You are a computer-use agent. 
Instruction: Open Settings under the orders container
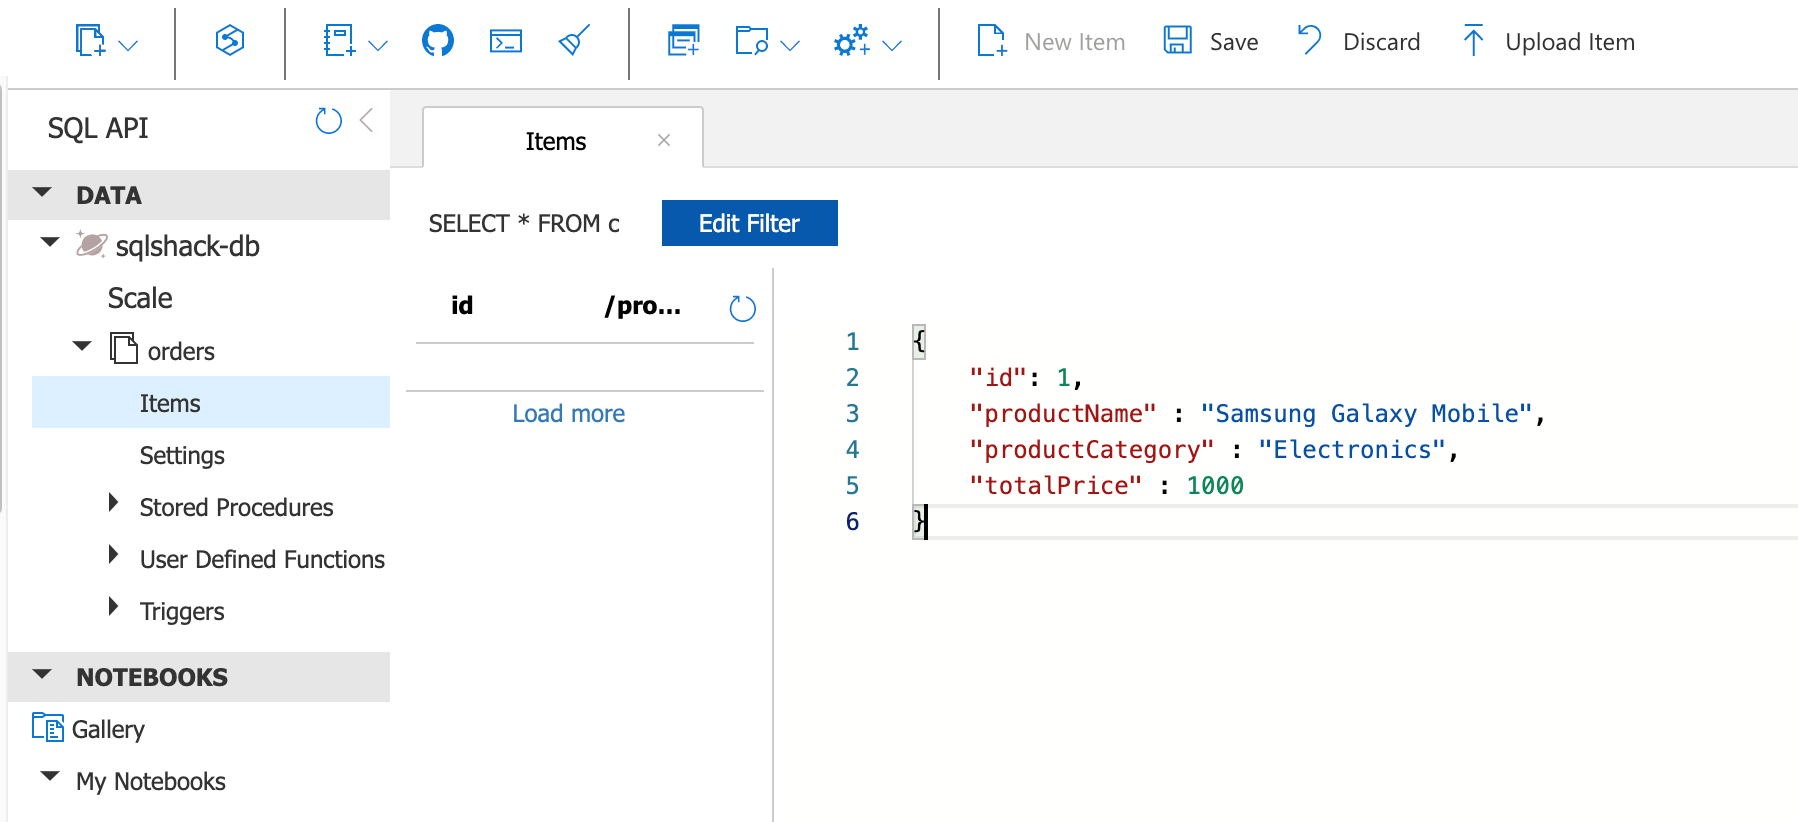[x=182, y=455]
